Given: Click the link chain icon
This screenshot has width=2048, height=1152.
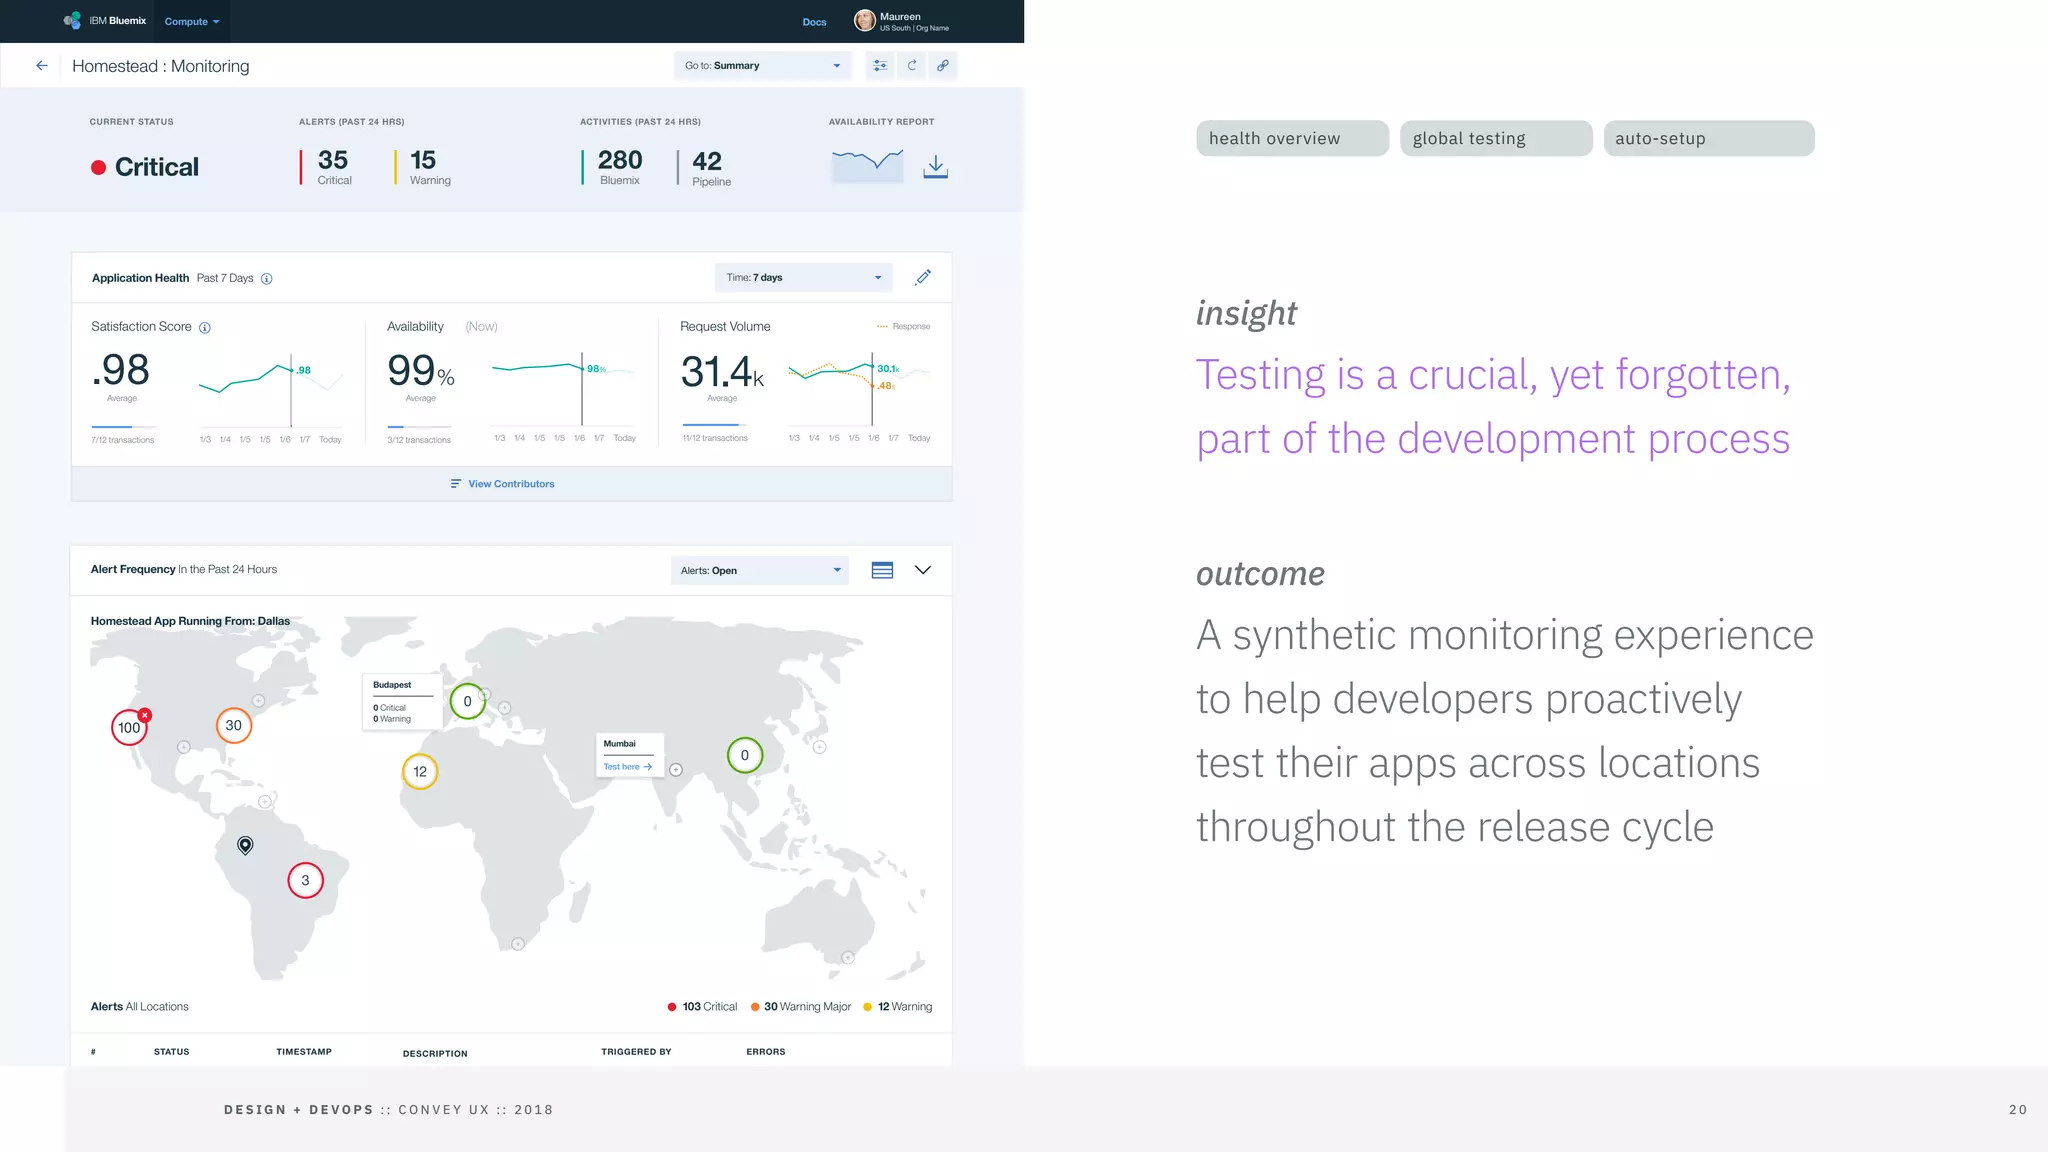Looking at the screenshot, I should 943,66.
